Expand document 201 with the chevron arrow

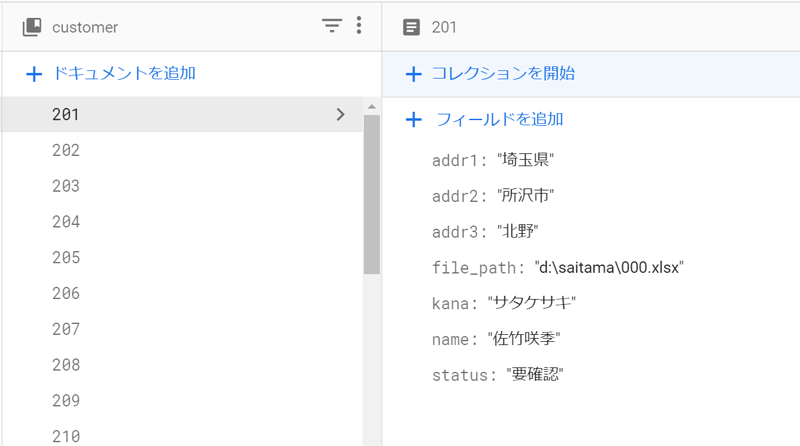pos(340,114)
